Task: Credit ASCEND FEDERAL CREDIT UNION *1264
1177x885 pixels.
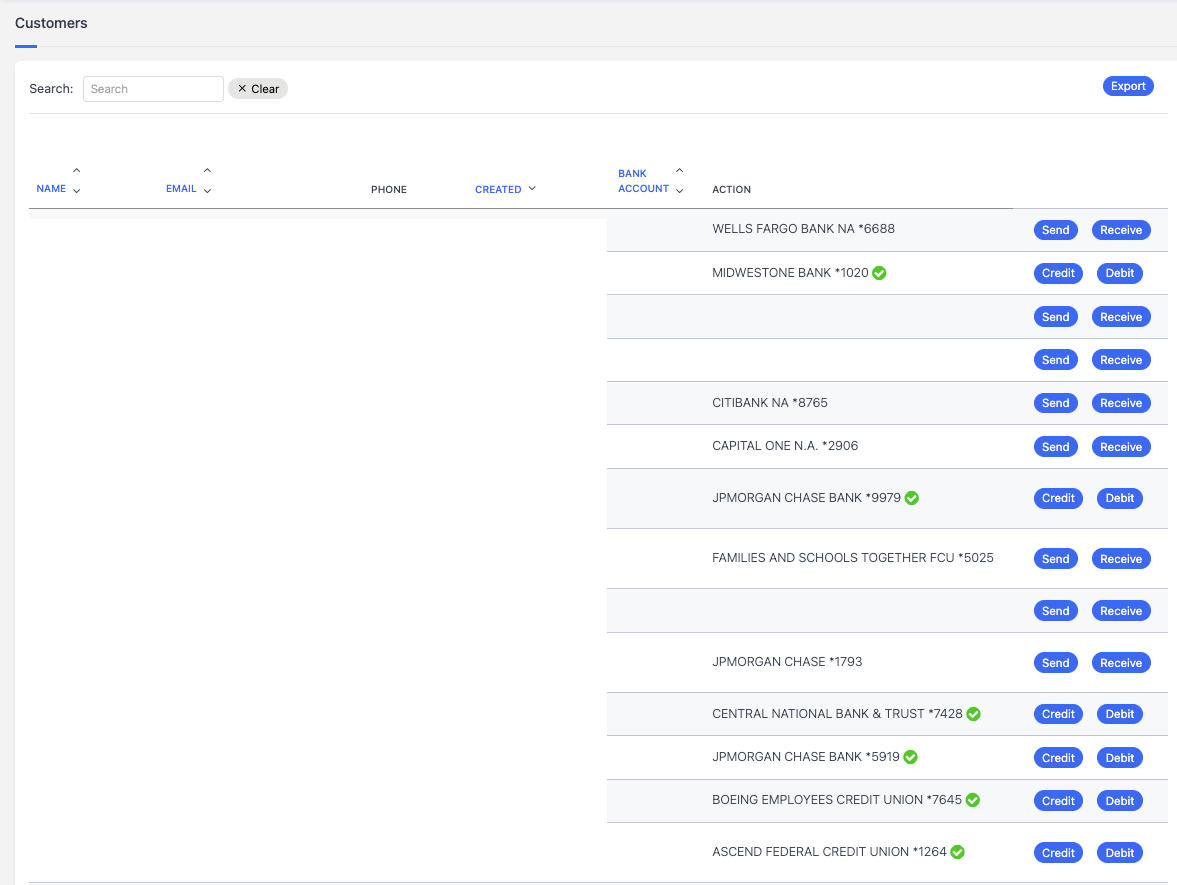Action: (x=1058, y=853)
